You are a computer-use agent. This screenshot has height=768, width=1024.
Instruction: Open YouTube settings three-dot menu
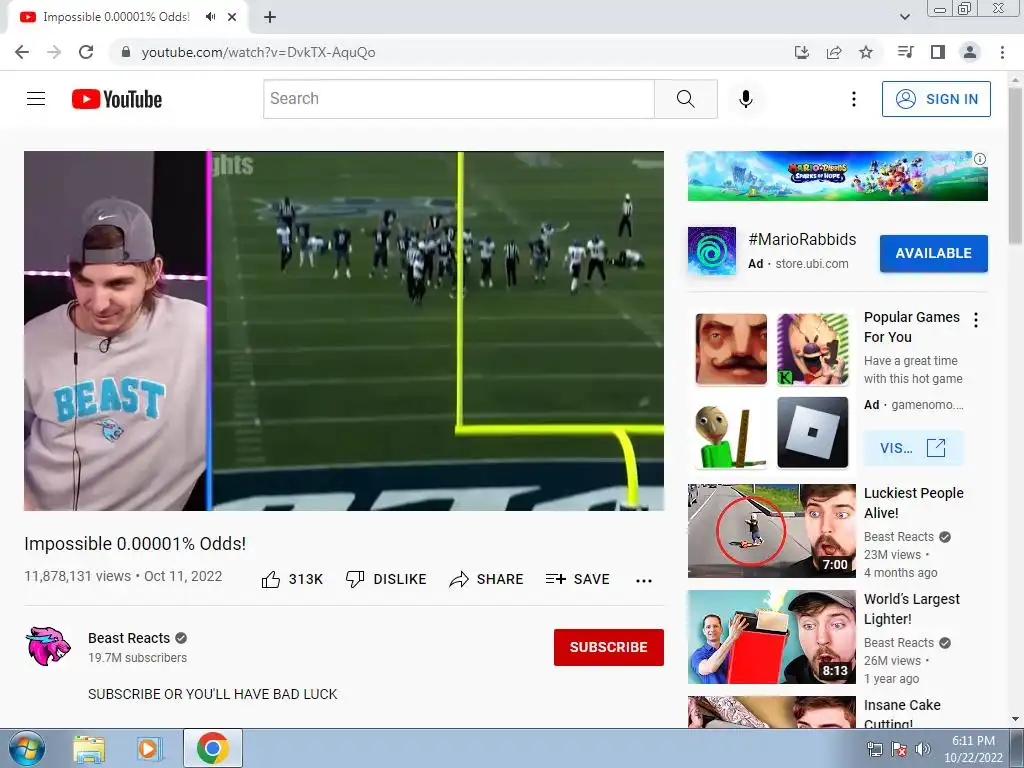pyautogui.click(x=854, y=99)
